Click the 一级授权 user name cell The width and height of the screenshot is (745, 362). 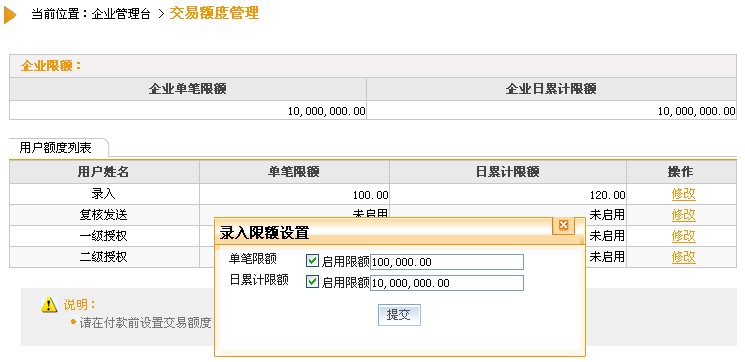104,236
